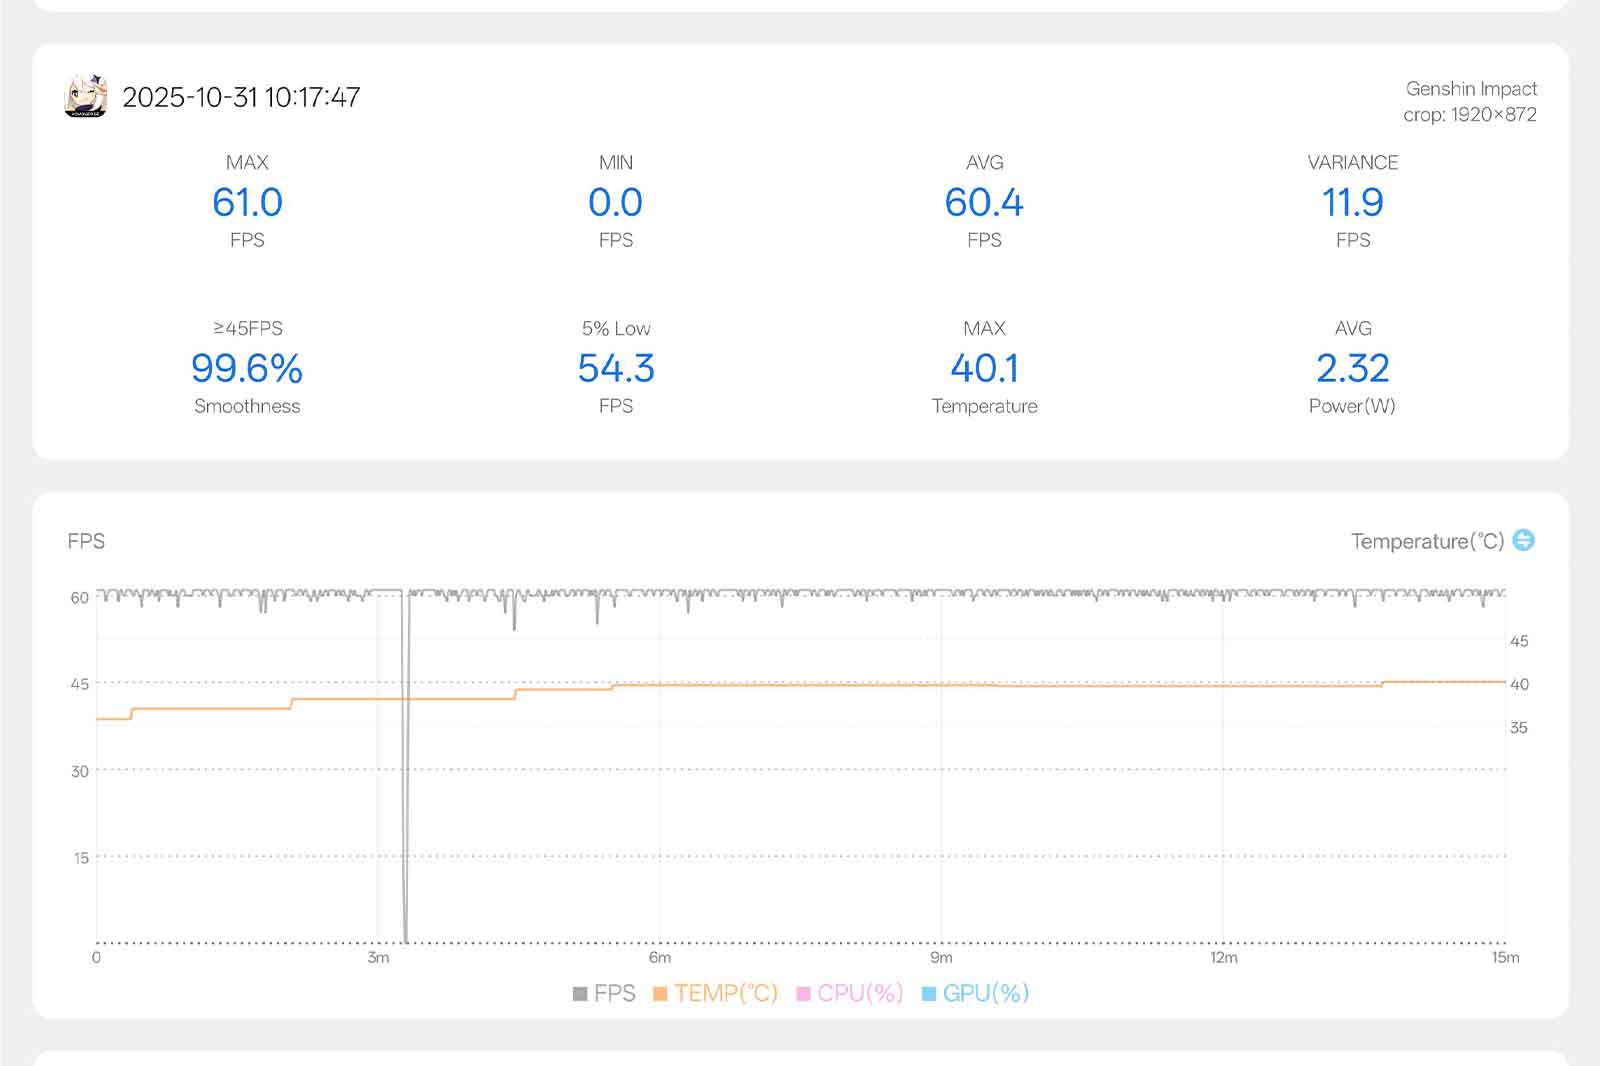Click the pink CPU legend square
Viewport: 1600px width, 1066px height.
click(x=803, y=994)
